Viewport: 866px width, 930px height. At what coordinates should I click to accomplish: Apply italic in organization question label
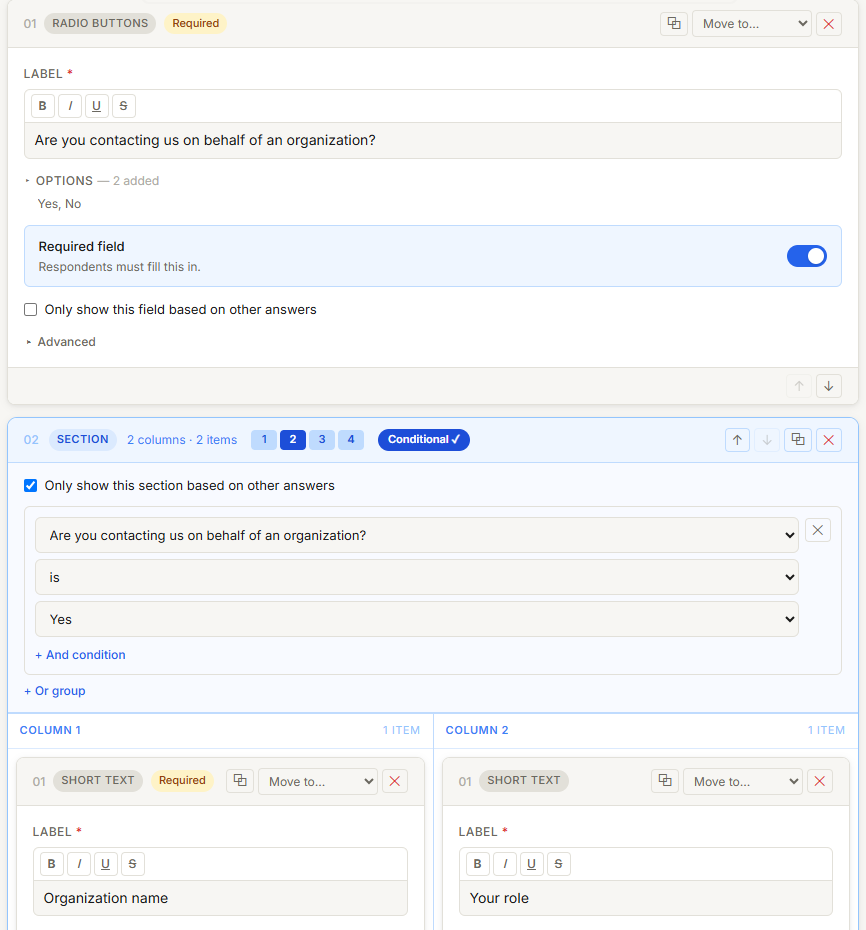(70, 106)
